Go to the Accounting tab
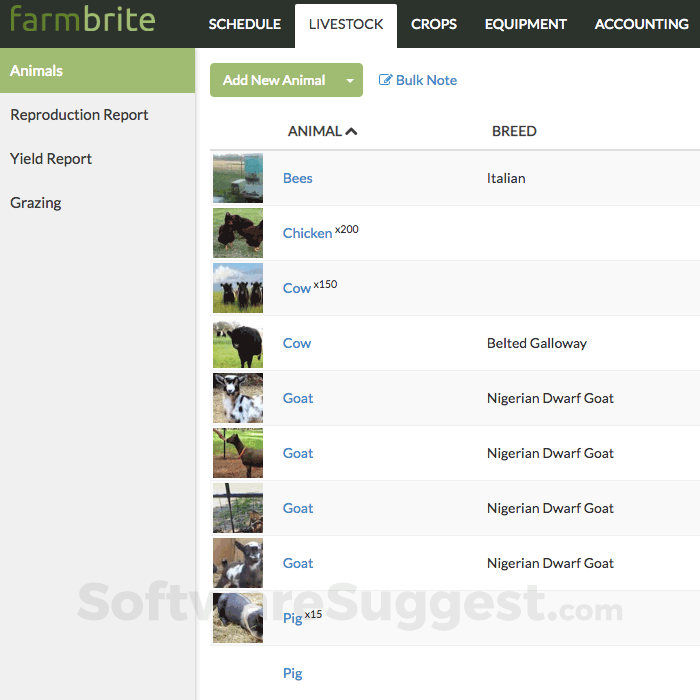700x700 pixels. coord(642,24)
